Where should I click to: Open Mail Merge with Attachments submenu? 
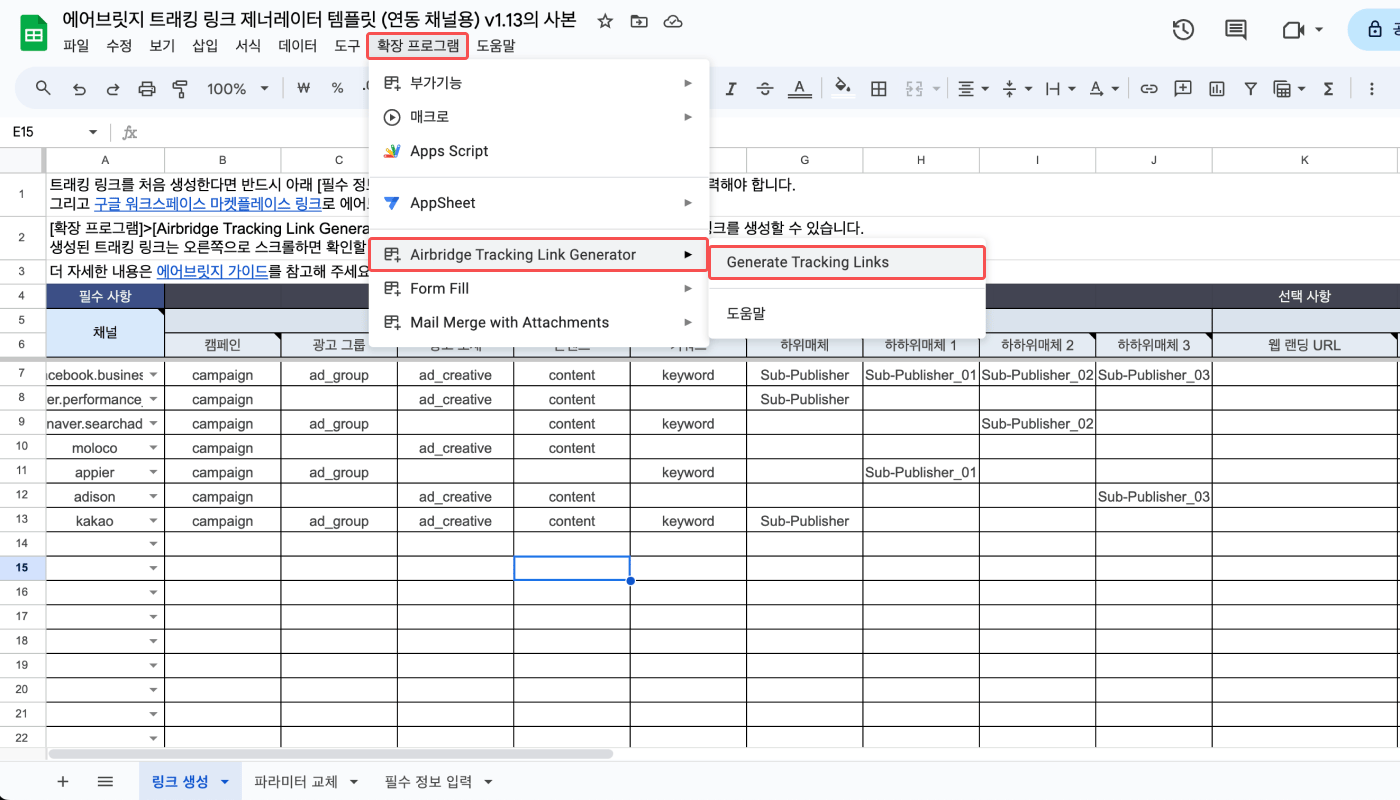[539, 322]
